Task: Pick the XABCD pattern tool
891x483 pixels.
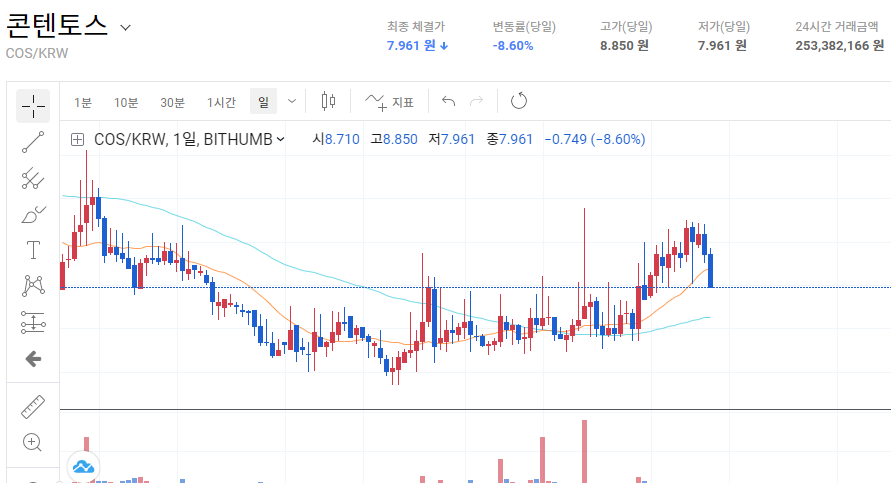Action: tap(33, 286)
